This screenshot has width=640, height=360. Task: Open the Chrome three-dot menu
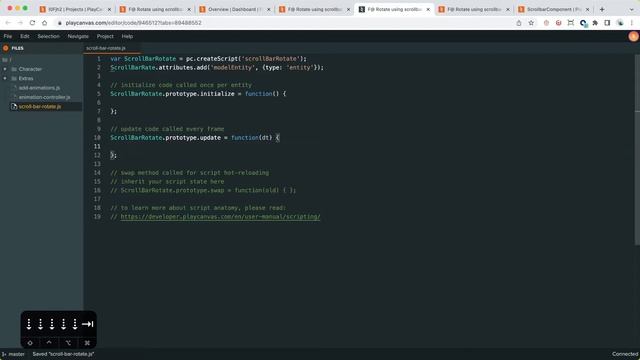tap(632, 23)
